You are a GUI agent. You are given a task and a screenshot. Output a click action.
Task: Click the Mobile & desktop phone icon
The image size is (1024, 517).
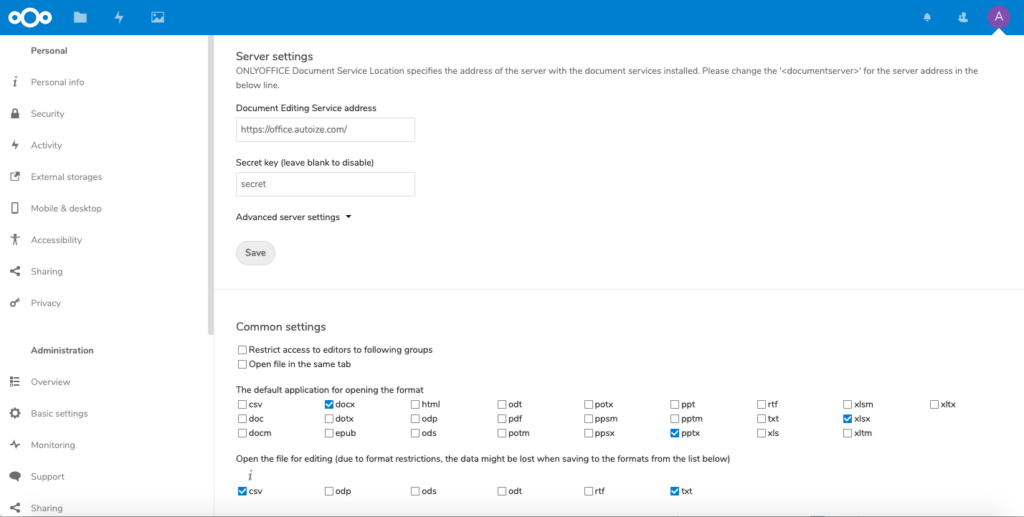point(15,208)
